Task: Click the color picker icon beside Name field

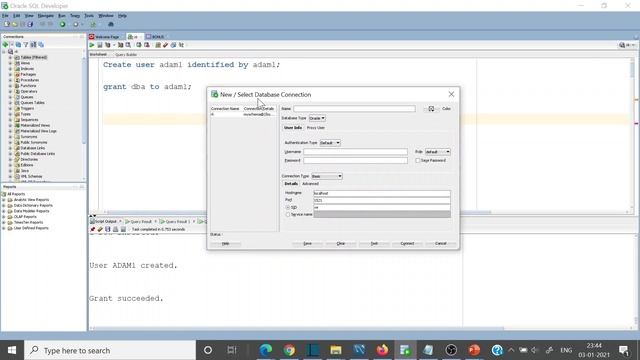Action: coord(431,109)
